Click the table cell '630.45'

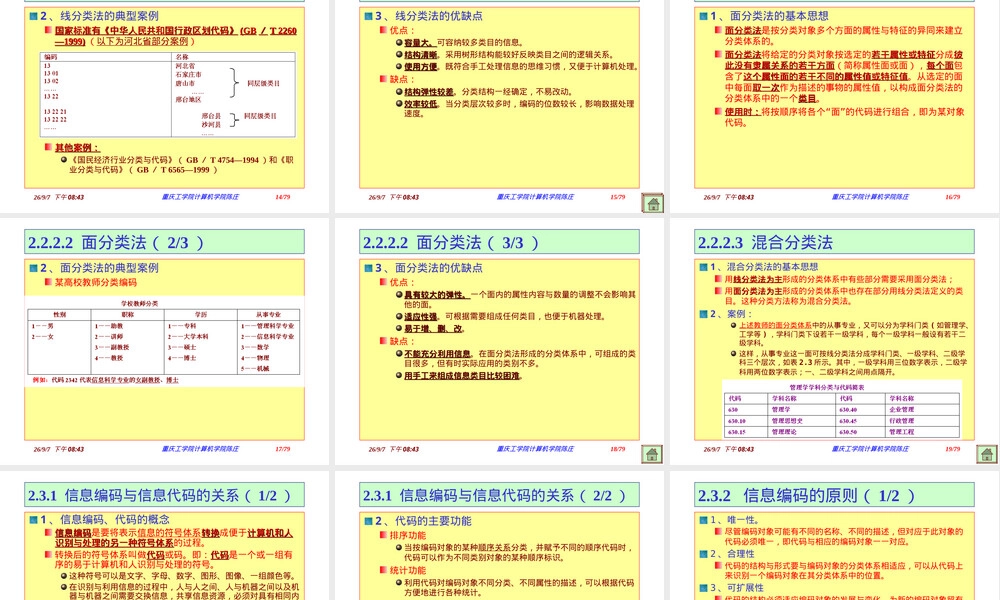[848, 421]
